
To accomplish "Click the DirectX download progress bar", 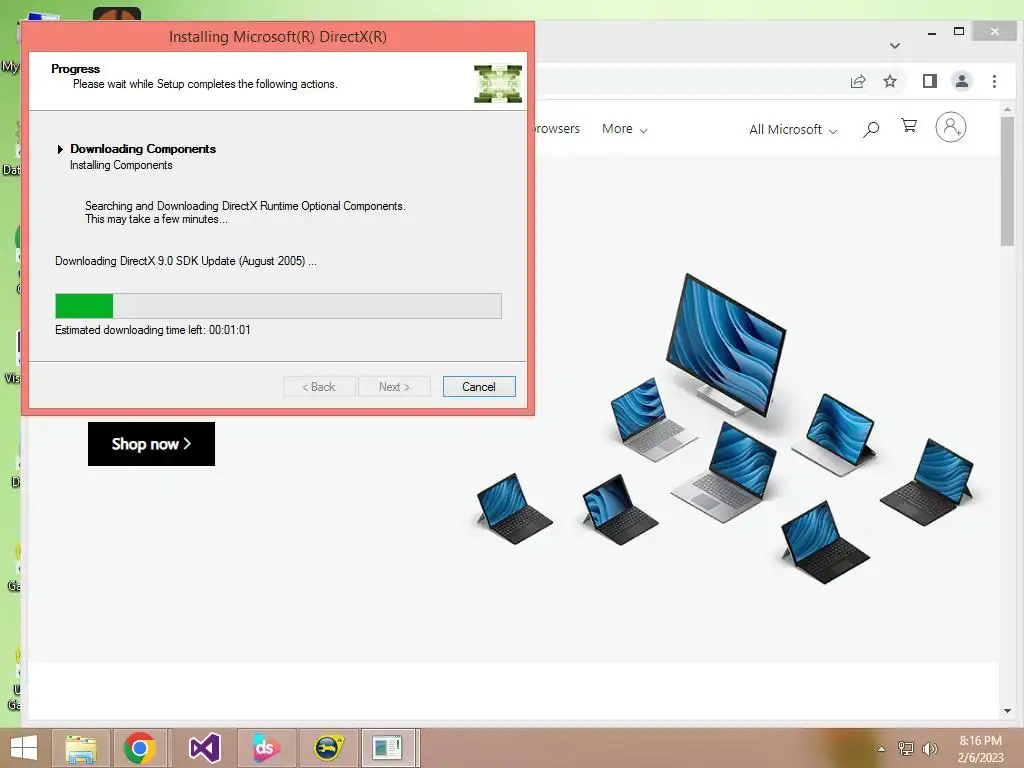I will (x=278, y=306).
